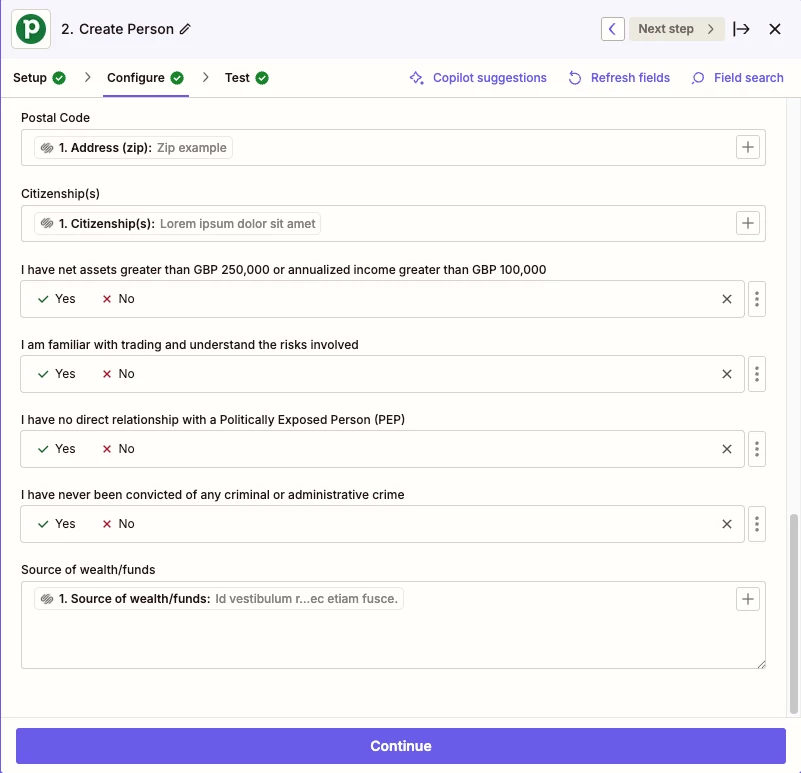Open Copilot suggestions sparkle icon
The height and width of the screenshot is (773, 801).
click(416, 78)
